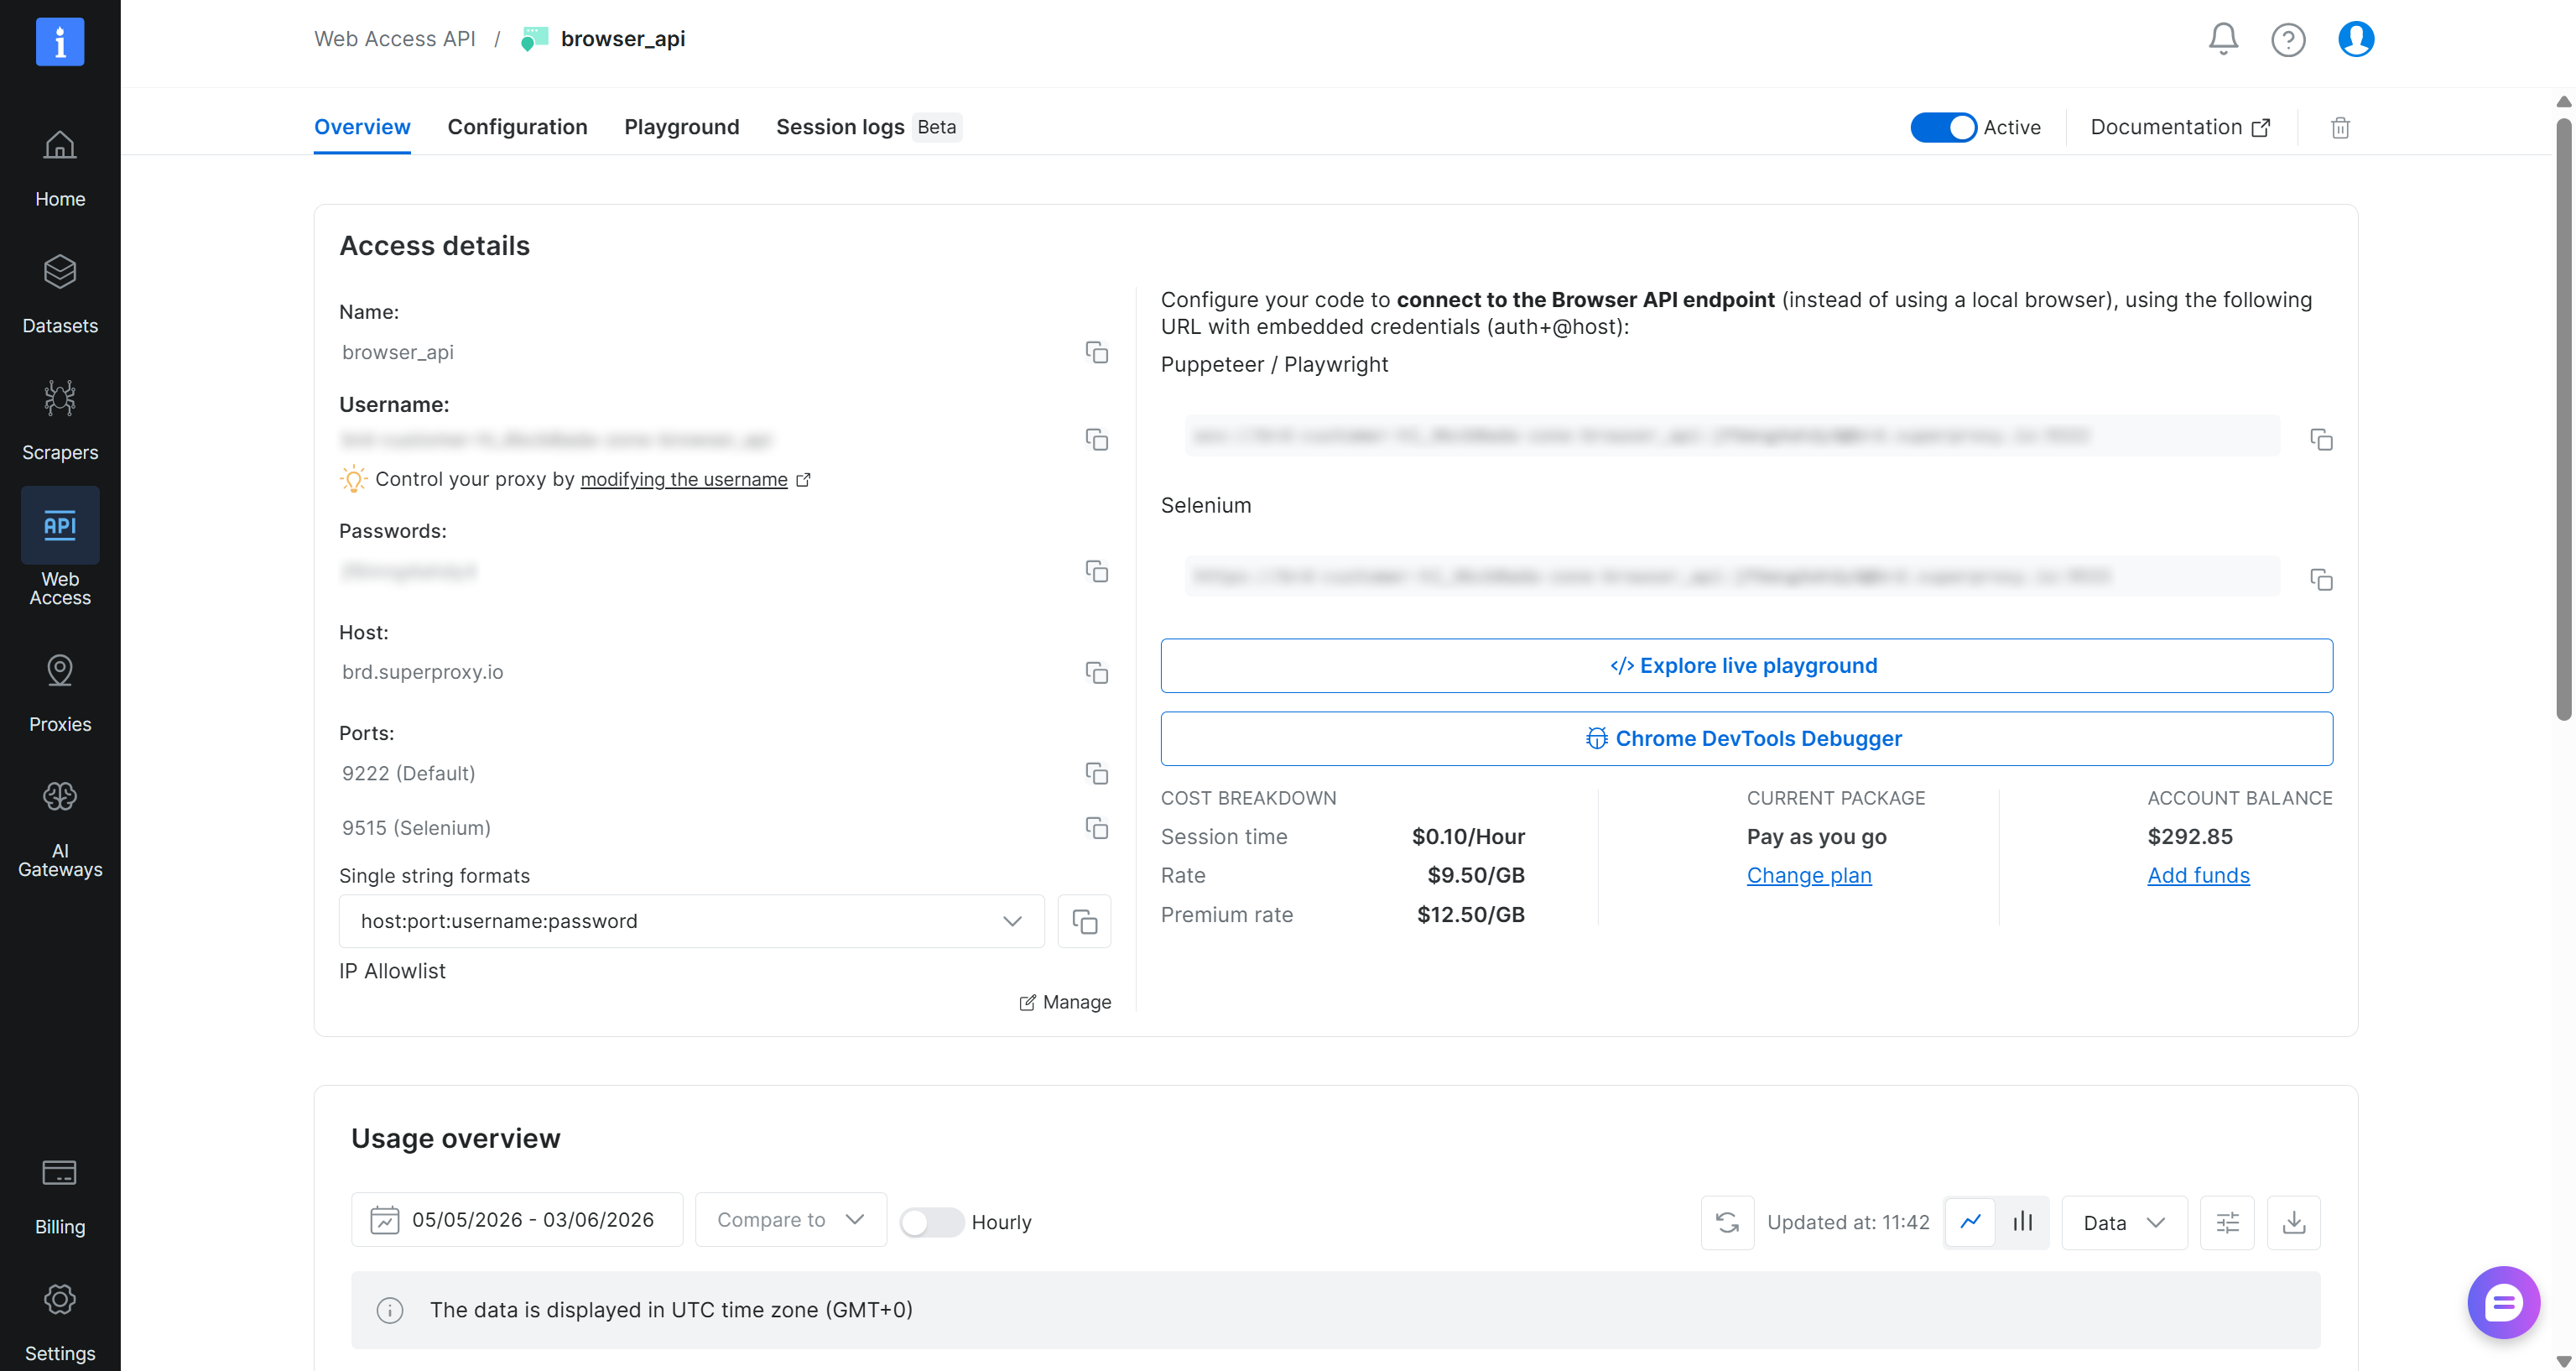The height and width of the screenshot is (1371, 2576).
Task: Switch to the Configuration tab
Action: tap(517, 127)
